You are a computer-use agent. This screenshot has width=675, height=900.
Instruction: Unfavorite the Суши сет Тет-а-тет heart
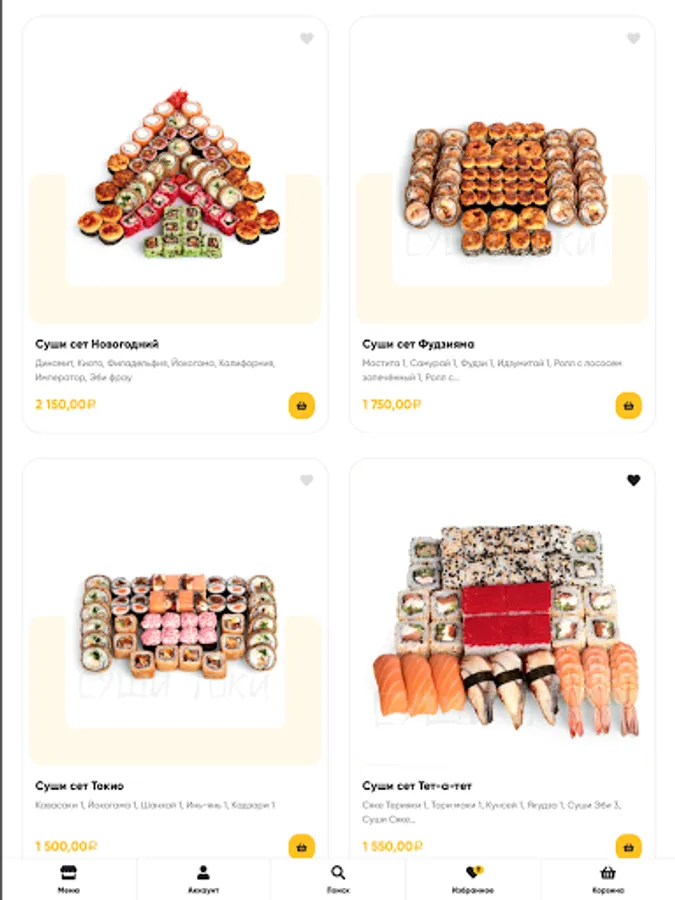633,480
